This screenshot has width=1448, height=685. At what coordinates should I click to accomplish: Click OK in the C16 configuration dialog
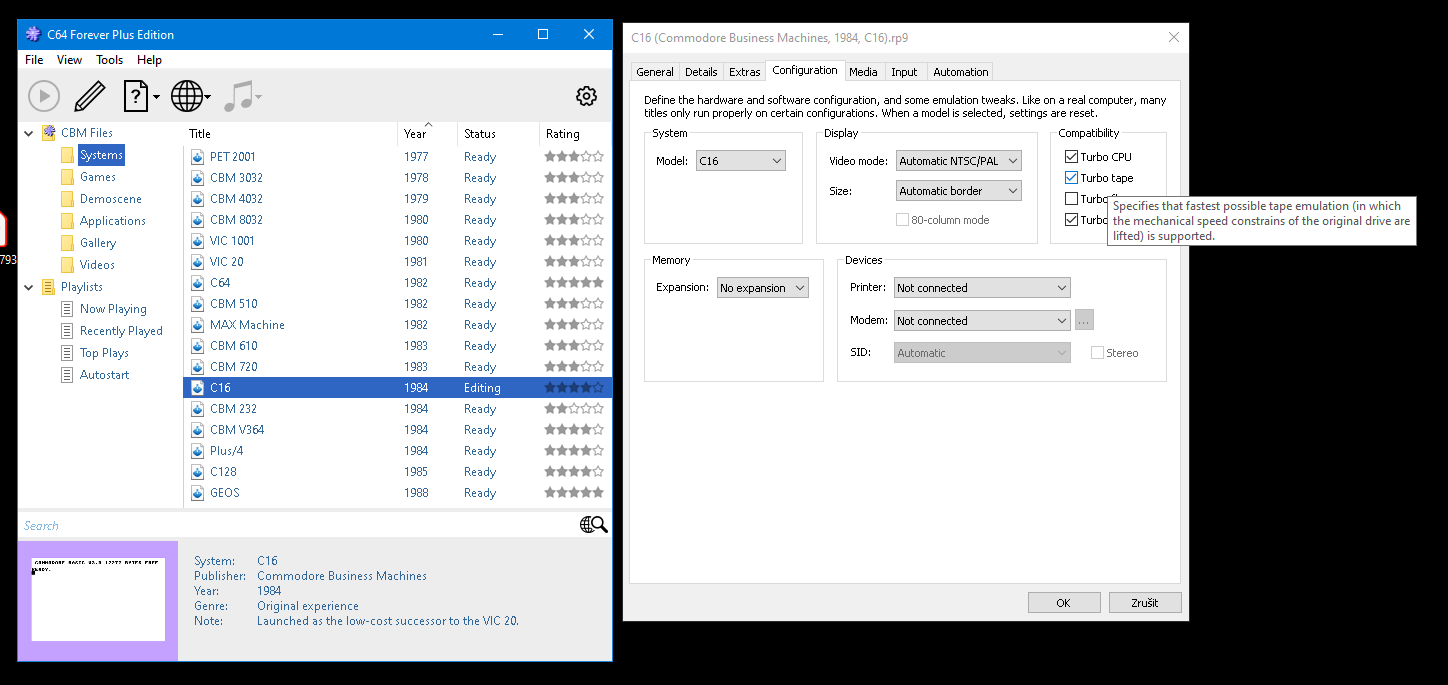(x=1063, y=603)
